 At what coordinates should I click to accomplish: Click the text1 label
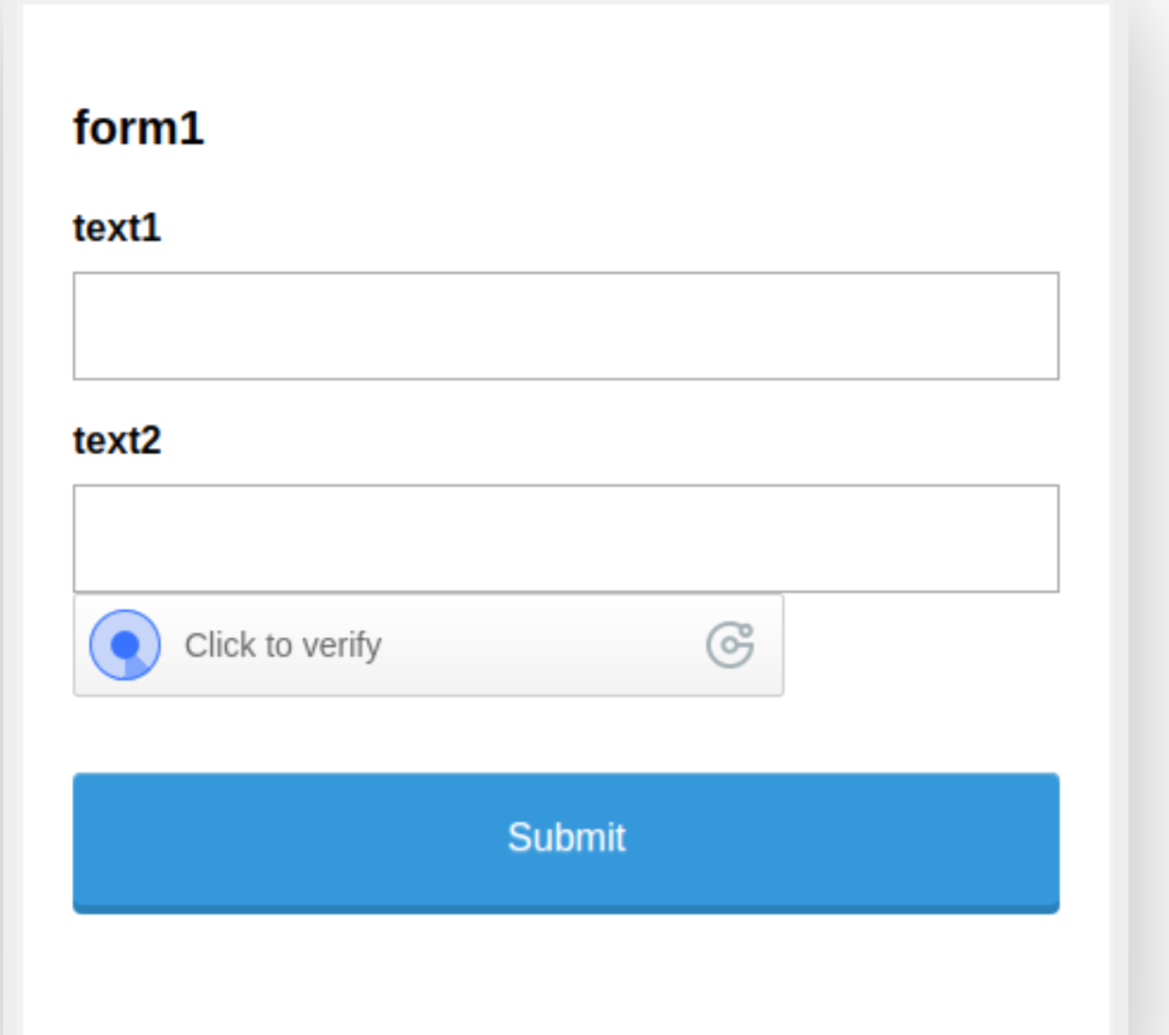coord(117,229)
